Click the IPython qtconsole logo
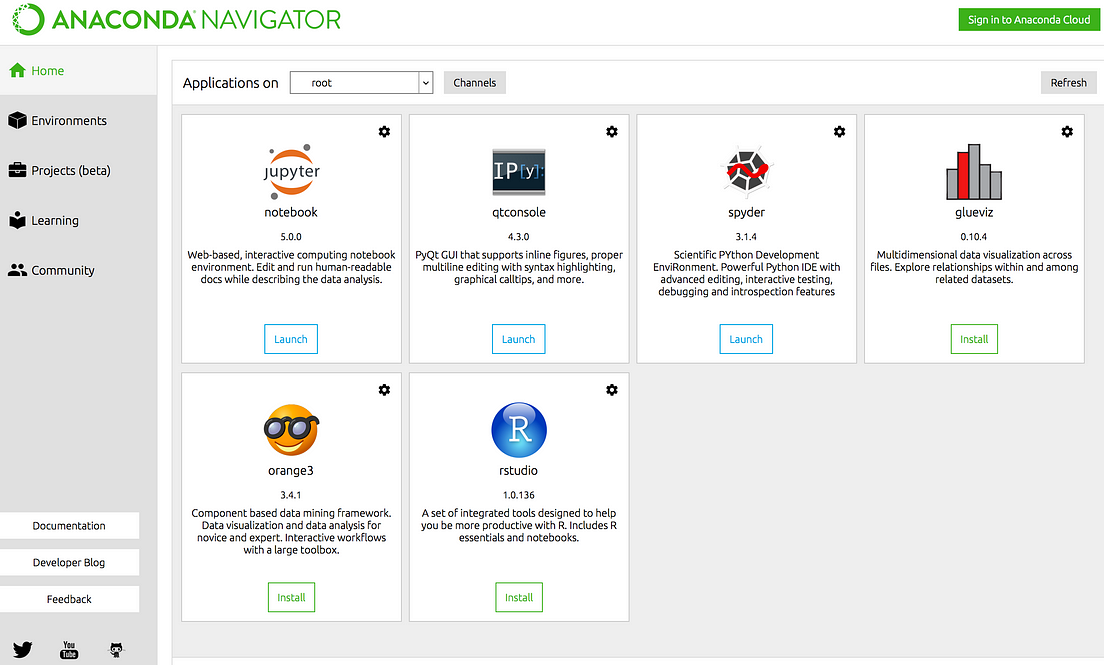 coord(519,172)
